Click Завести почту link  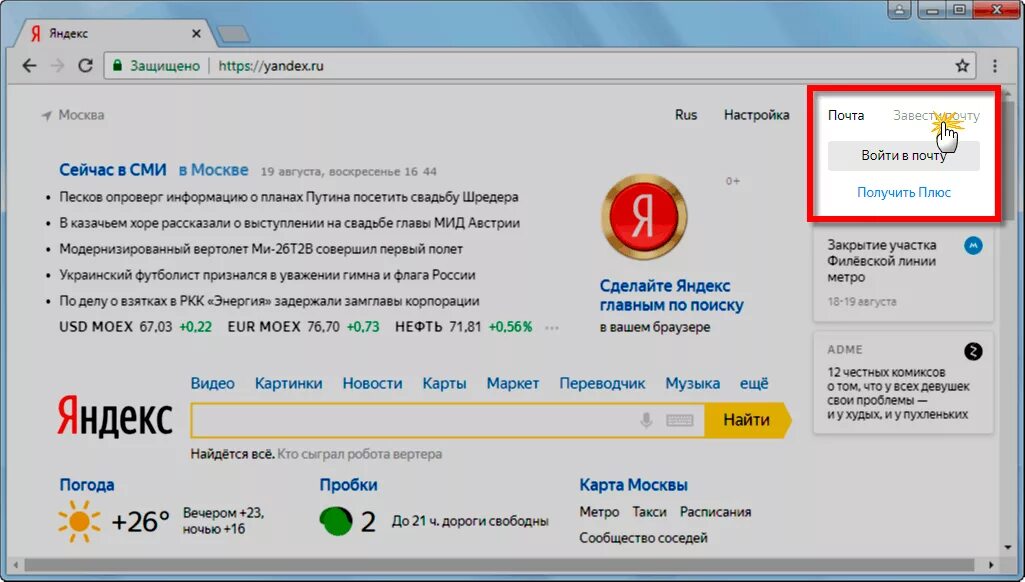(936, 115)
